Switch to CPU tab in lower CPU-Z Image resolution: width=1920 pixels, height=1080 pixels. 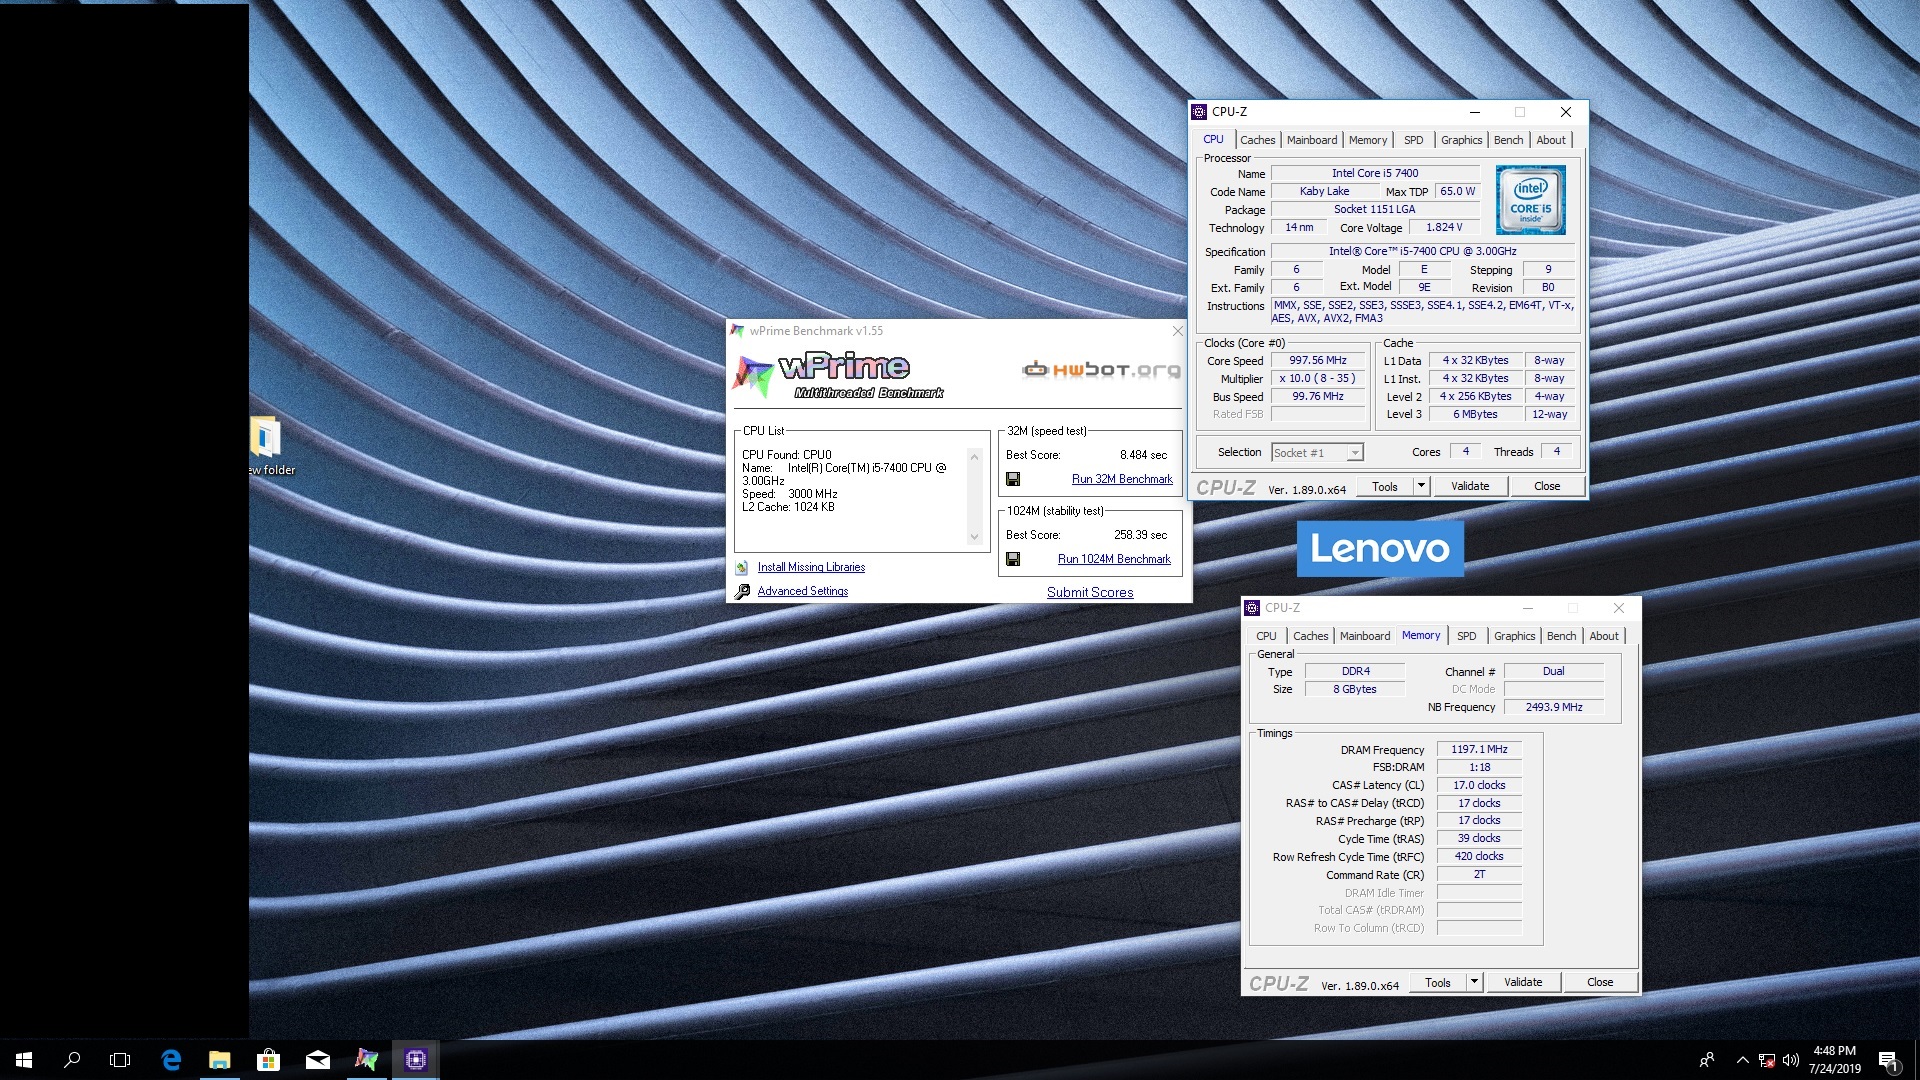(x=1266, y=636)
